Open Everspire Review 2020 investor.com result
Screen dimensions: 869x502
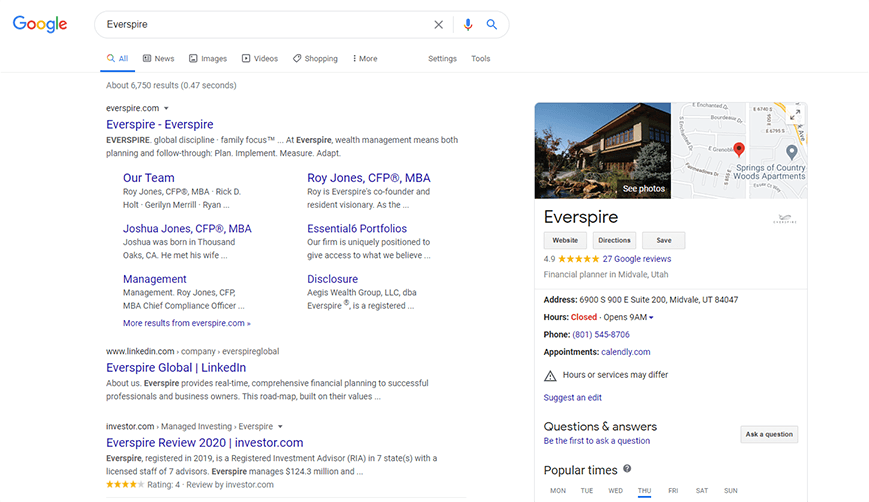(x=205, y=443)
